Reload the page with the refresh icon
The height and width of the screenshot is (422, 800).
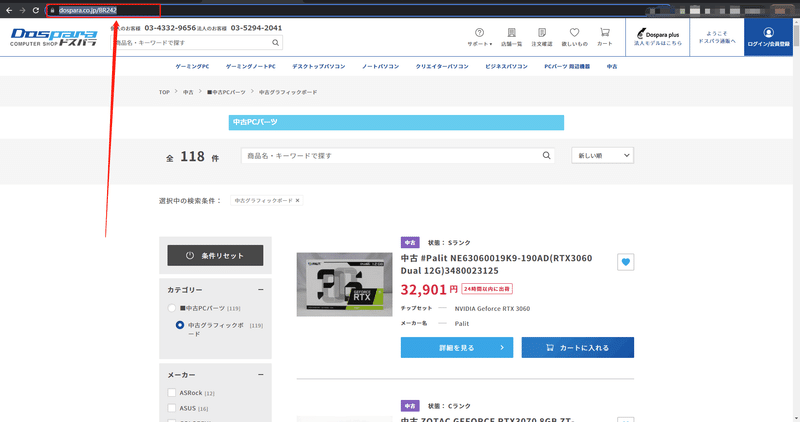click(36, 10)
